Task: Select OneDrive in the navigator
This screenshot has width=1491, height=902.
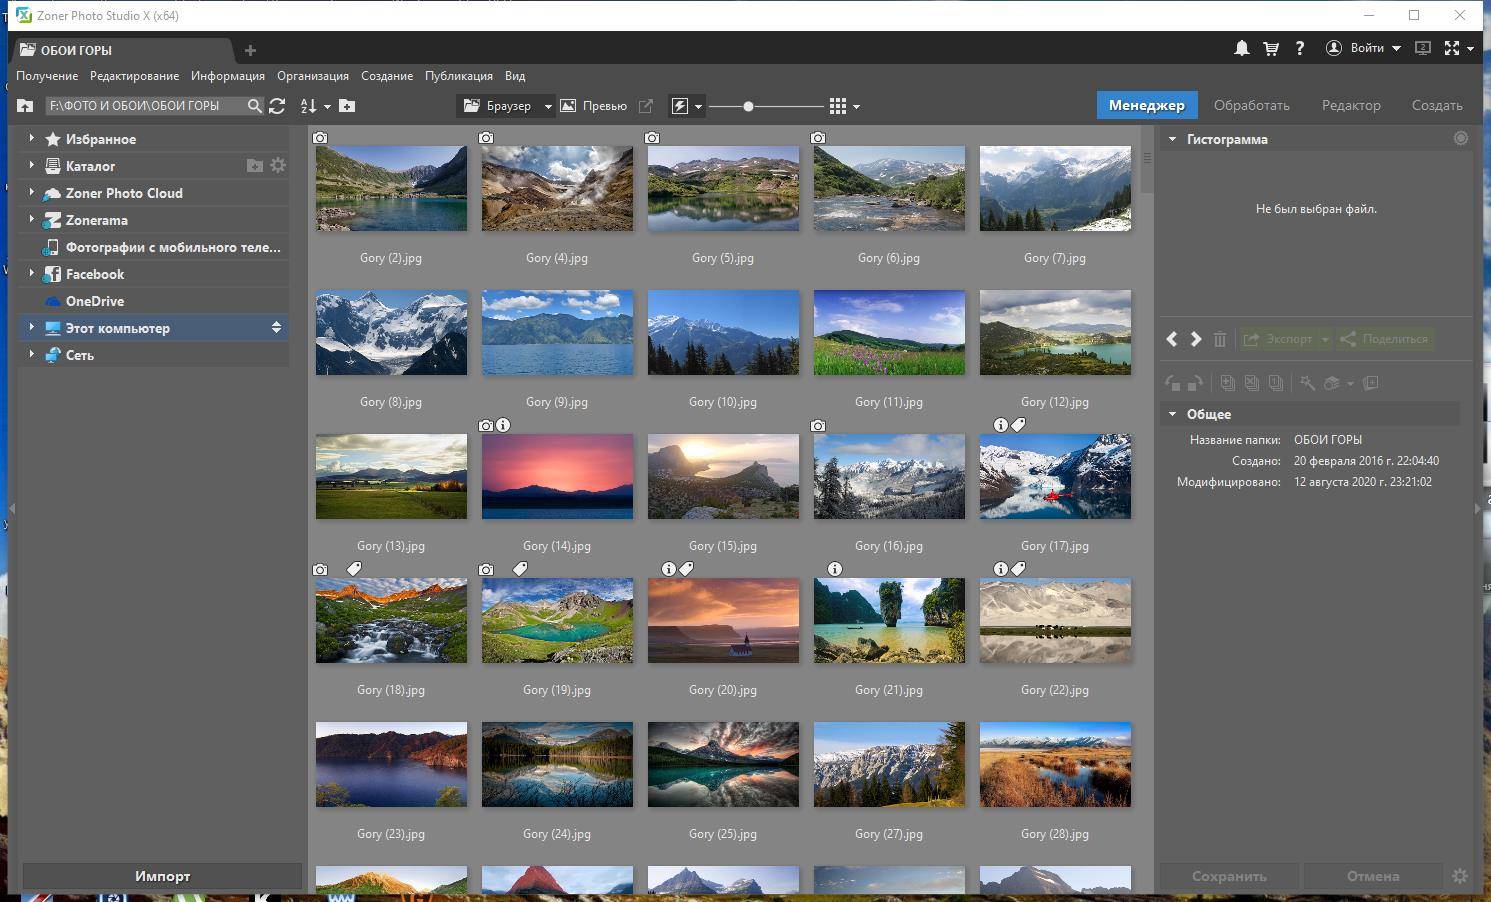Action: tap(154, 301)
